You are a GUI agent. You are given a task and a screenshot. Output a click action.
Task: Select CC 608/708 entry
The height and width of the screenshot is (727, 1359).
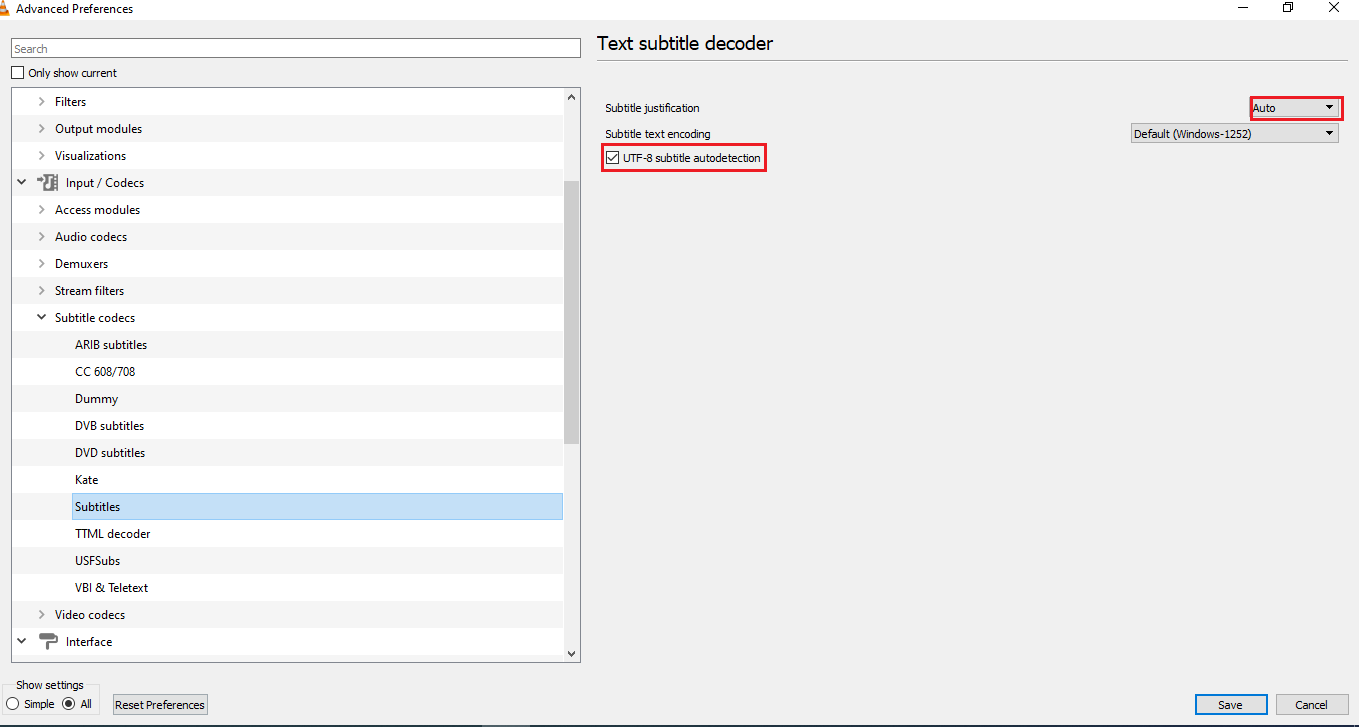pyautogui.click(x=105, y=372)
